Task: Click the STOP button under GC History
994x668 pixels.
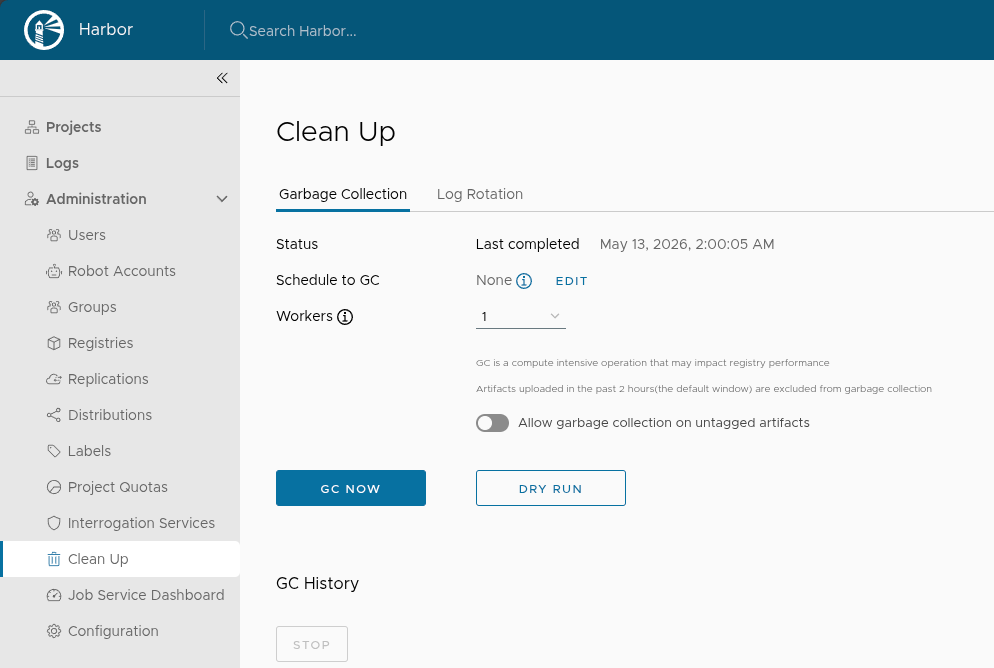Action: pyautogui.click(x=312, y=644)
